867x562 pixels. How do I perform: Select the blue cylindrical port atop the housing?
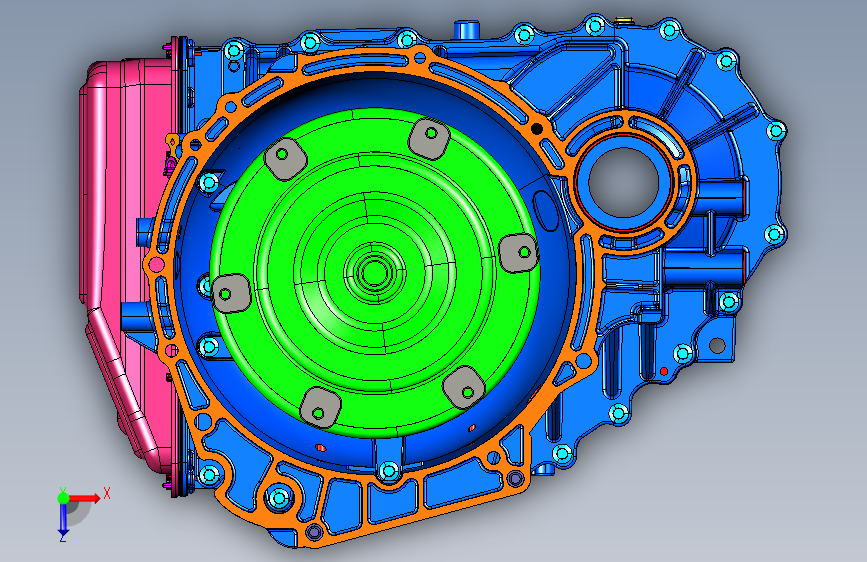tap(466, 29)
